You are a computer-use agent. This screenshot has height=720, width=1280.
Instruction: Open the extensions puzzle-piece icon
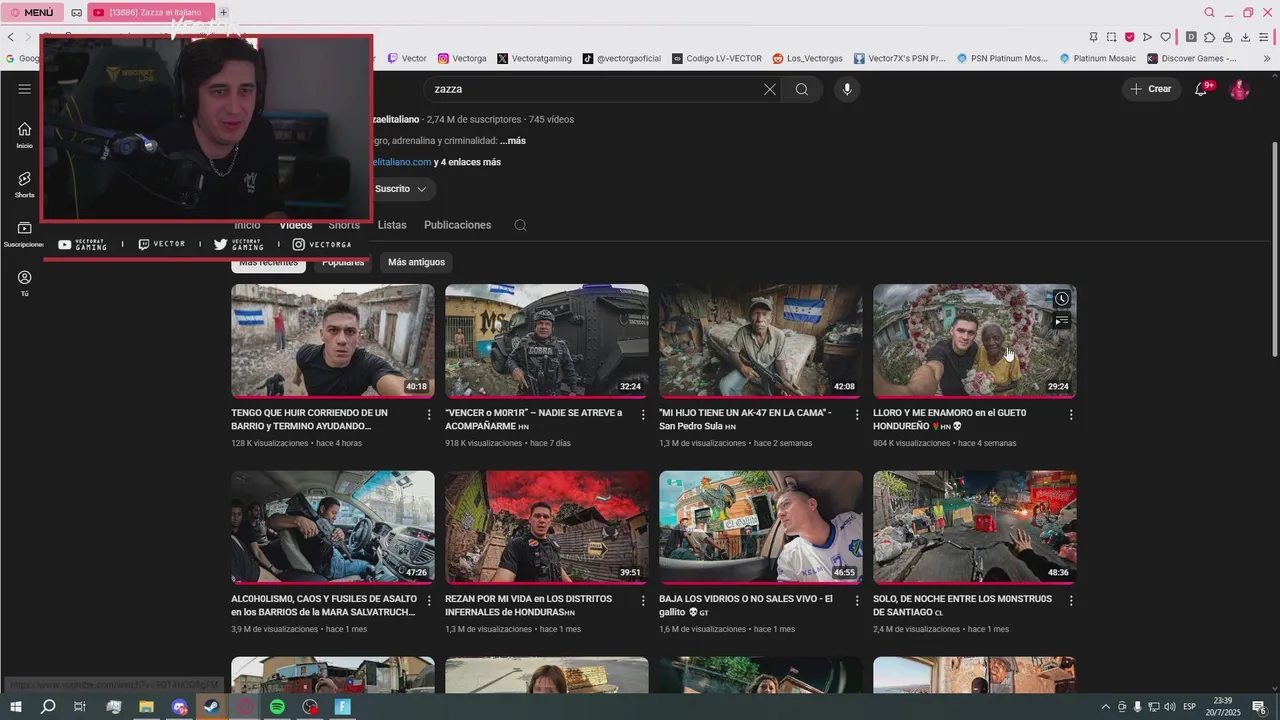pyautogui.click(x=1209, y=37)
